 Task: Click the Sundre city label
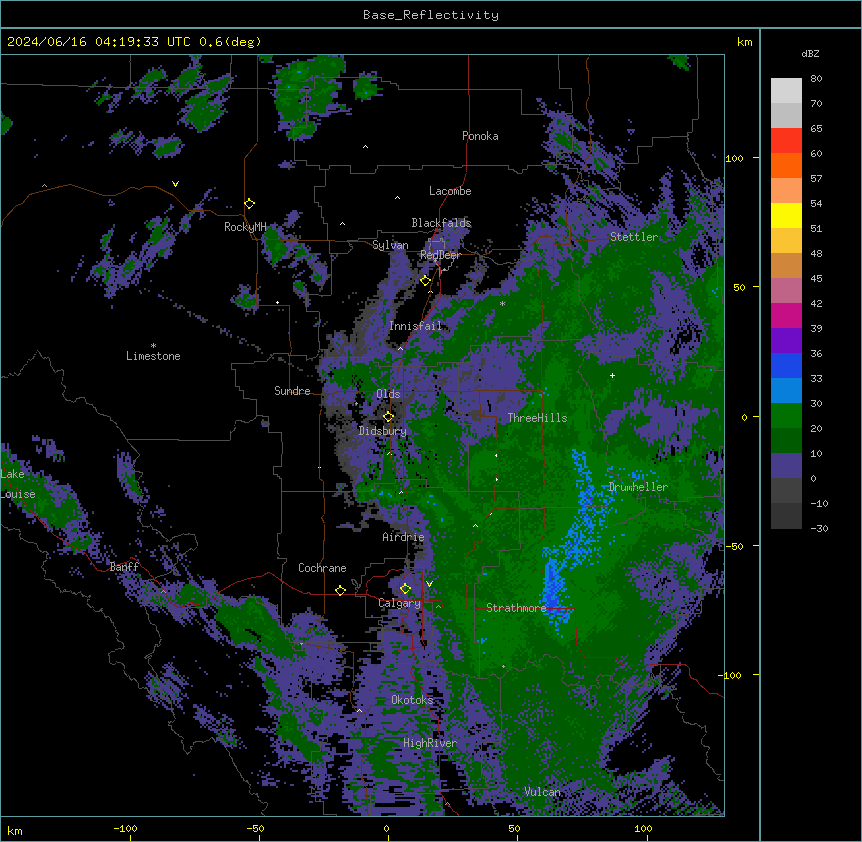[x=292, y=391]
